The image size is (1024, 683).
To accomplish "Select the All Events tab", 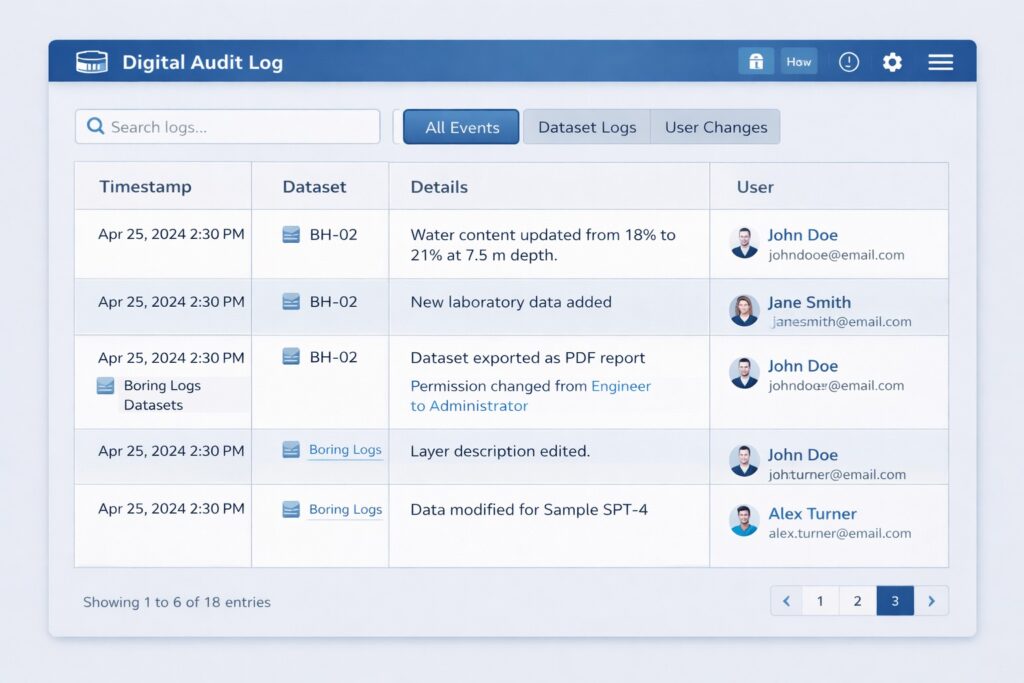I will pyautogui.click(x=461, y=127).
